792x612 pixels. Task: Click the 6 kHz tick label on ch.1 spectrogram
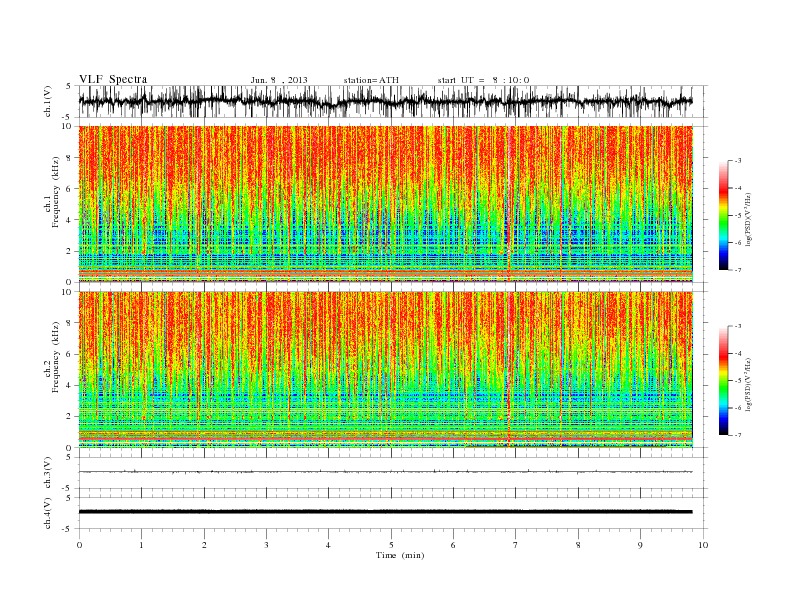[70, 189]
